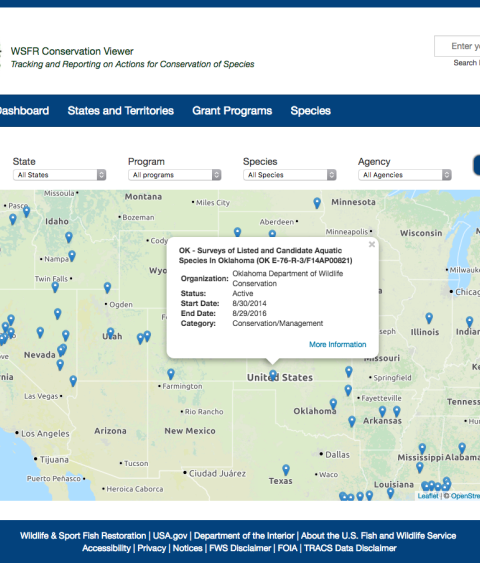Select the map pin beside Oklahoma label
Image resolution: width=480 pixels, height=563 pixels.
[333, 404]
